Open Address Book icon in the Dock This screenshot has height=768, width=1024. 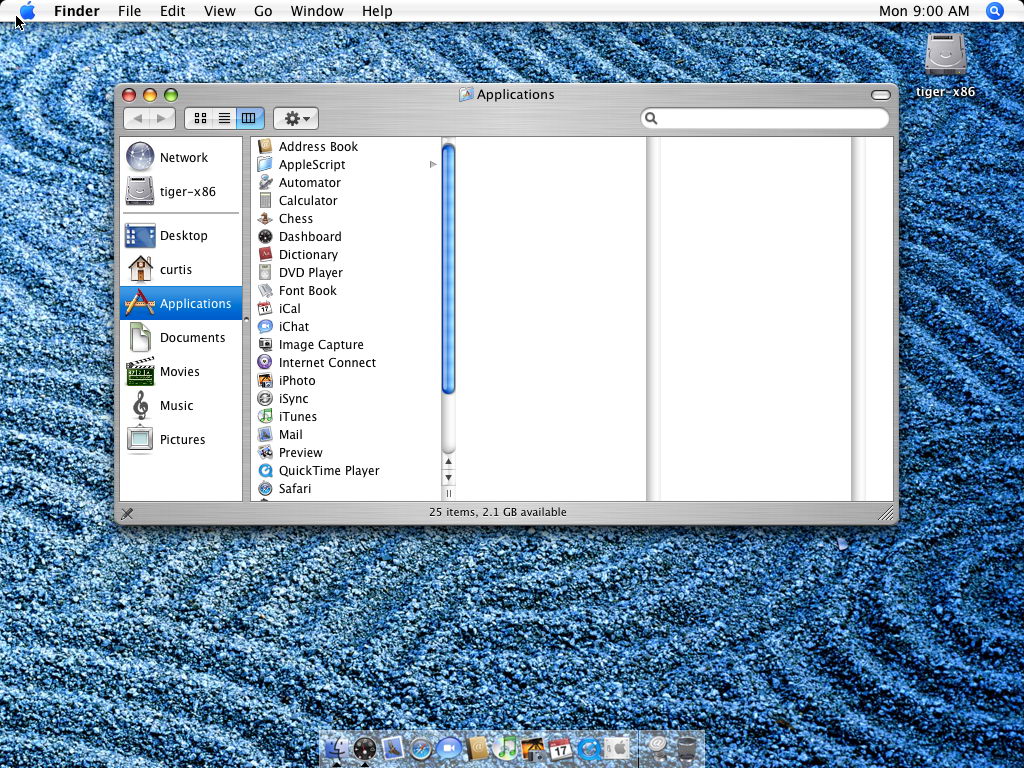(x=477, y=748)
